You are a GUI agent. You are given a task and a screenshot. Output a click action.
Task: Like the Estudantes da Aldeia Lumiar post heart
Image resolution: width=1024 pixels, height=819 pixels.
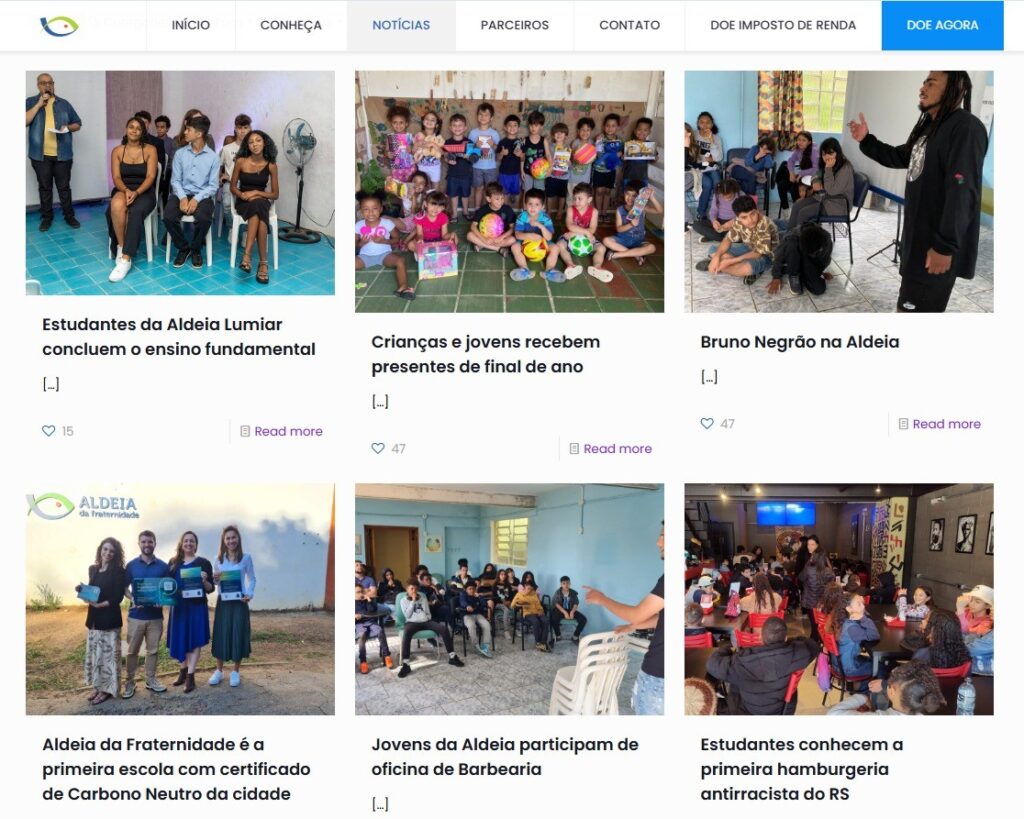pos(48,431)
